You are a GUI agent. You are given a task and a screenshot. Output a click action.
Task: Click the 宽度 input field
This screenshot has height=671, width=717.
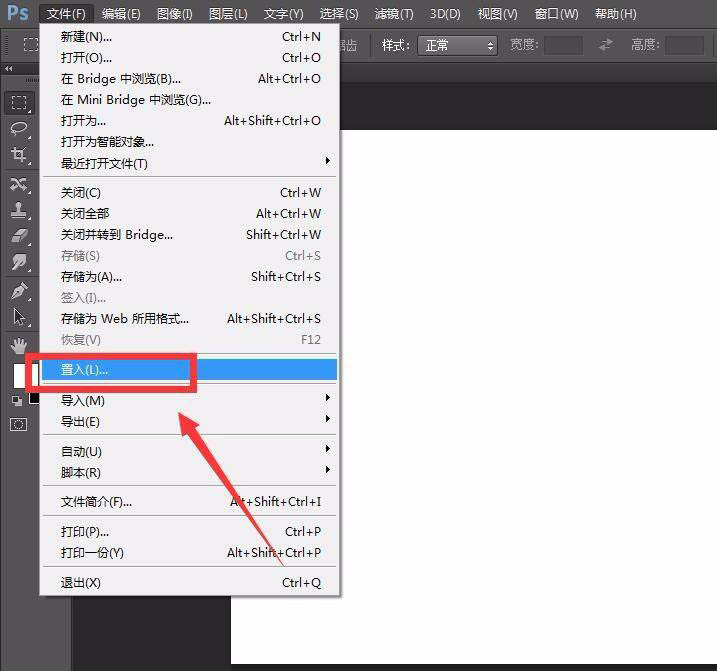563,45
